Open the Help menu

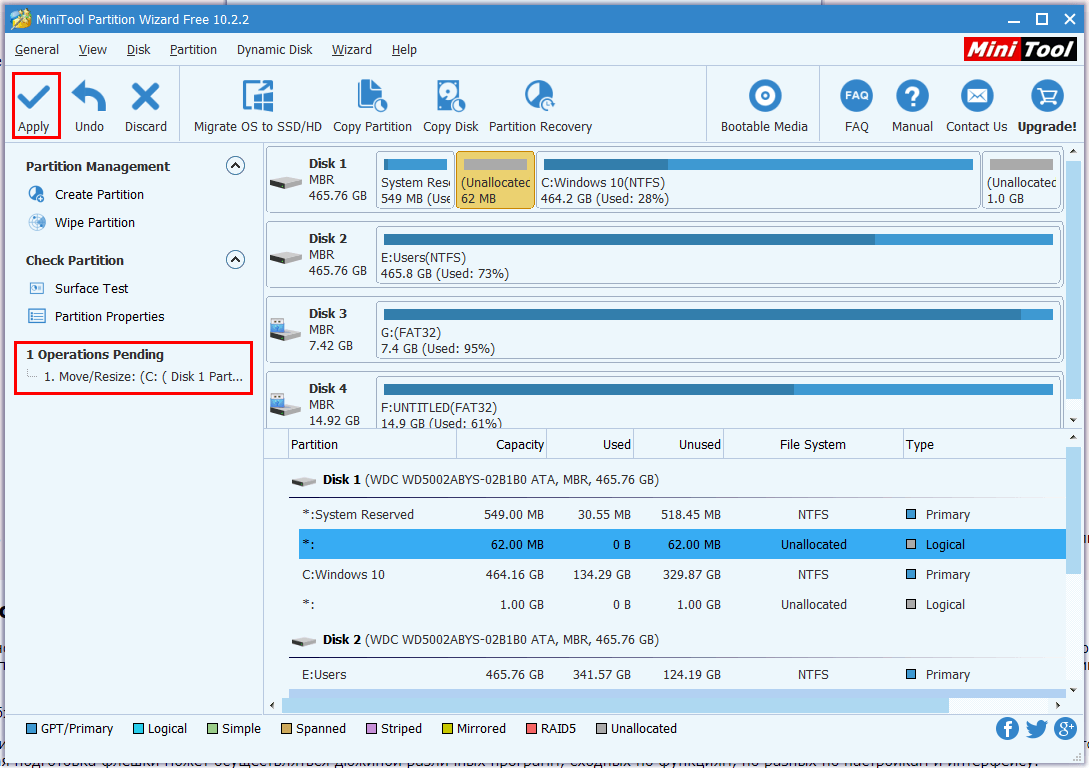pos(404,50)
